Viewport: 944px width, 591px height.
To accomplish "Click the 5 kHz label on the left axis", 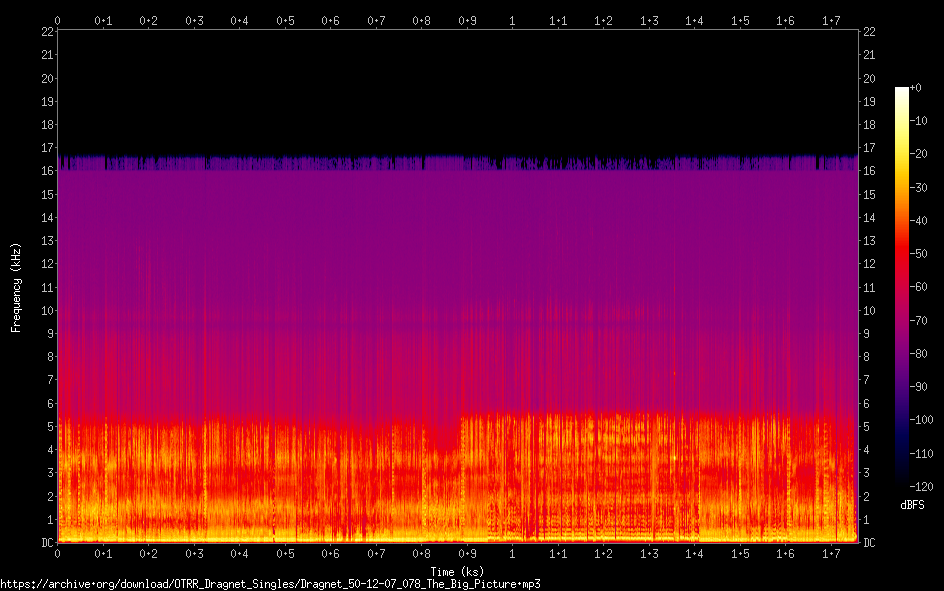I will [x=49, y=427].
